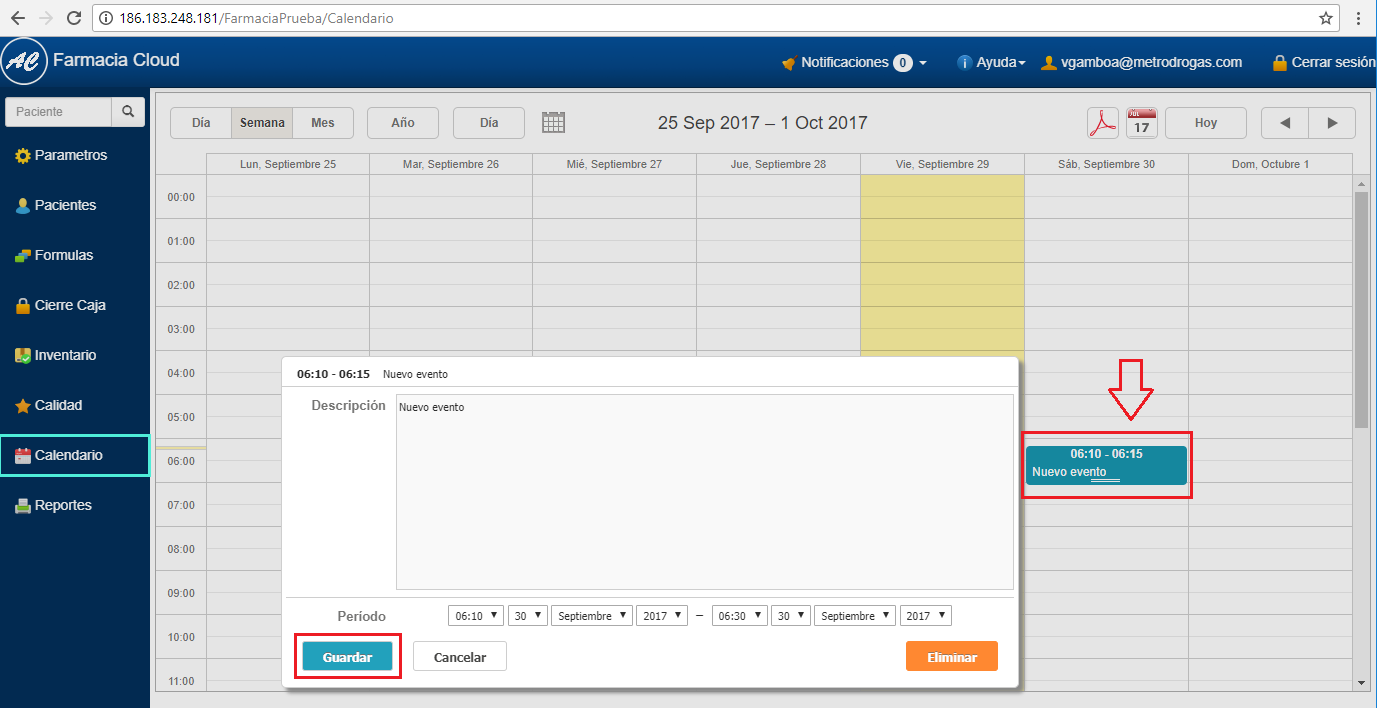The width and height of the screenshot is (1377, 708).
Task: Go to the previous week arrow
Action: click(1285, 123)
